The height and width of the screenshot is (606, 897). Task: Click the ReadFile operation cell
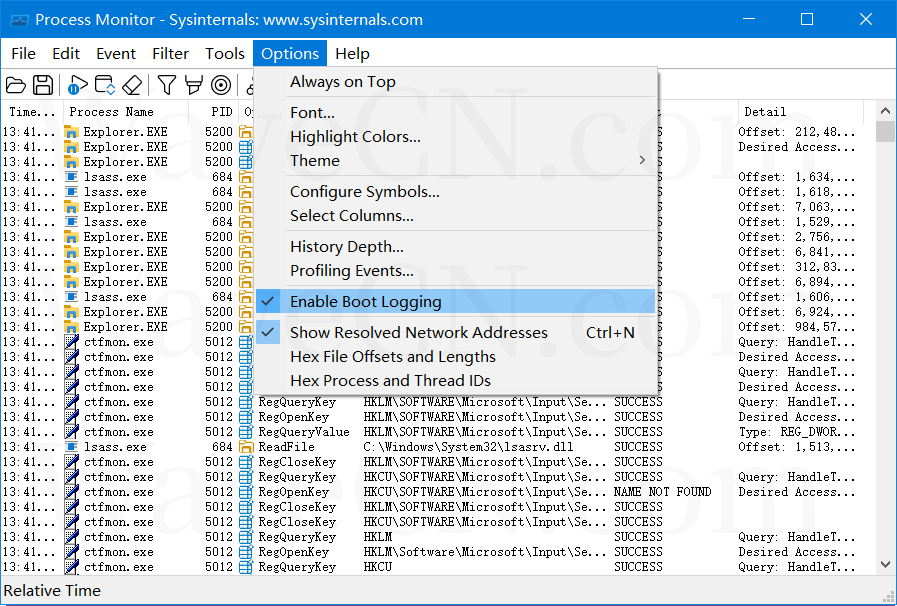click(x=287, y=447)
